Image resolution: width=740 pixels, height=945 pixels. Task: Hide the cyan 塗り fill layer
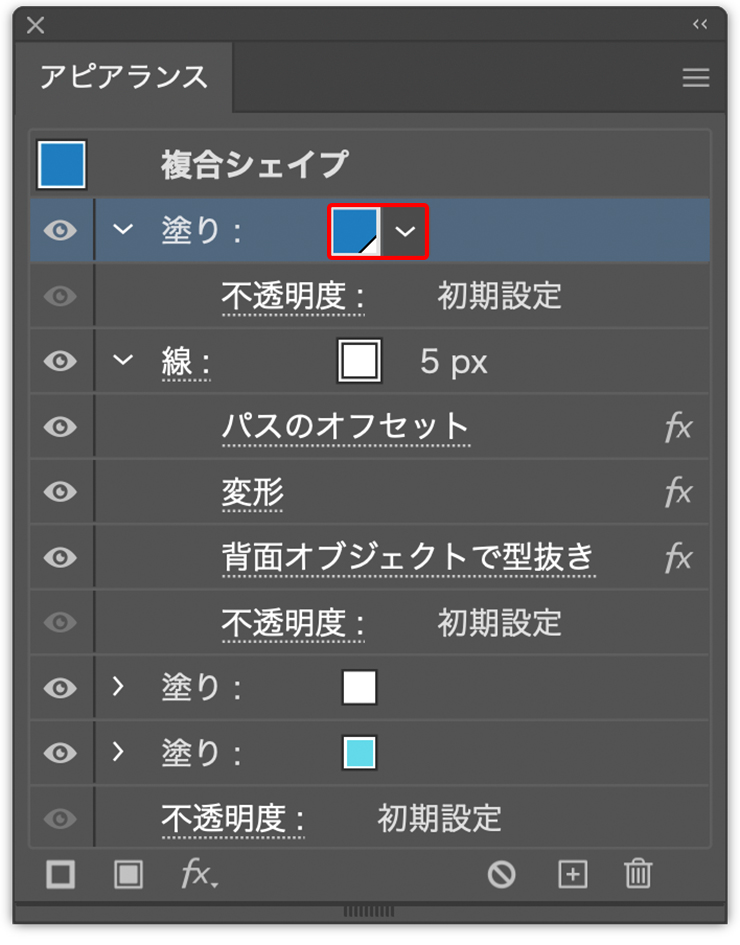[x=61, y=752]
